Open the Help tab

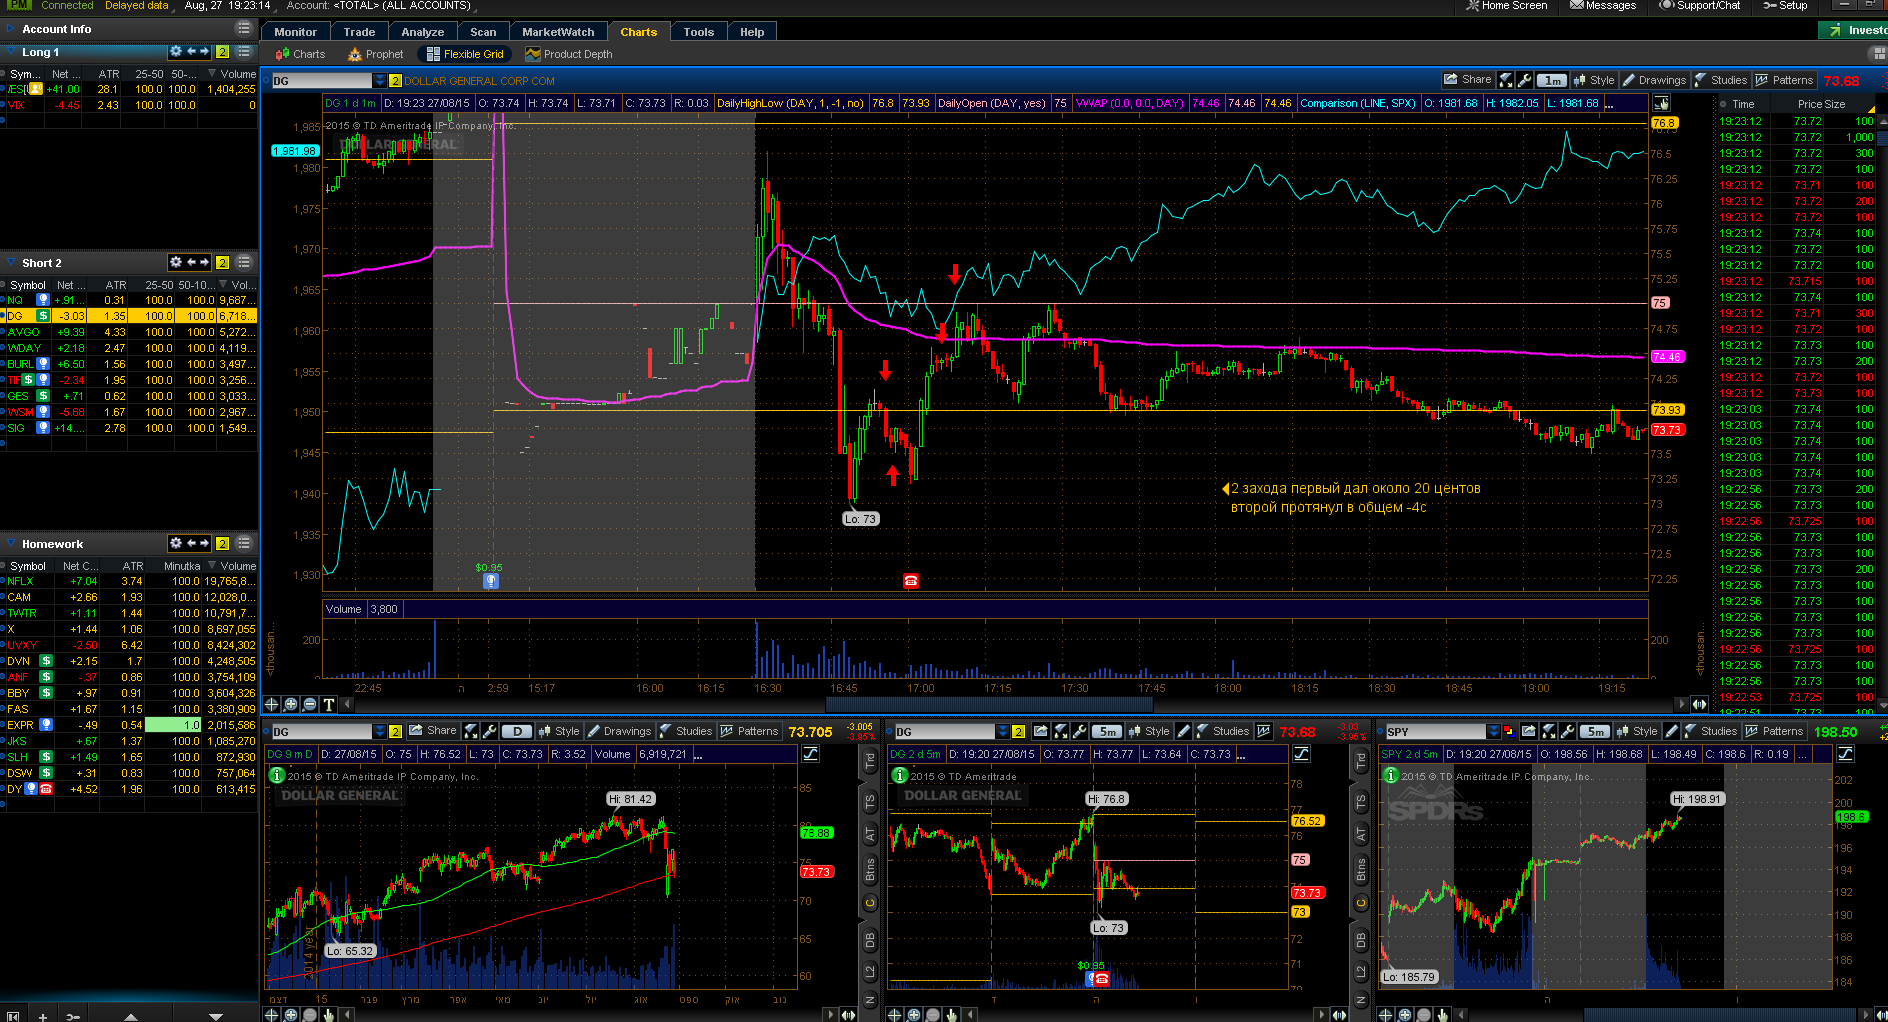[752, 32]
